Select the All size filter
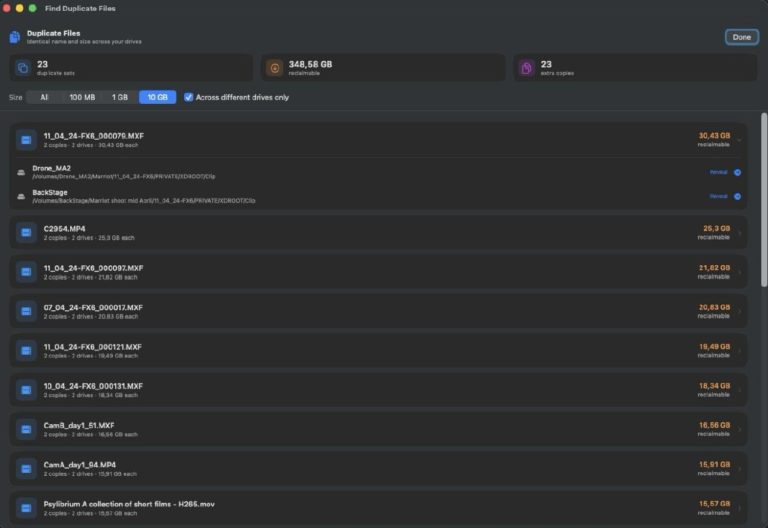The height and width of the screenshot is (528, 768). point(44,97)
